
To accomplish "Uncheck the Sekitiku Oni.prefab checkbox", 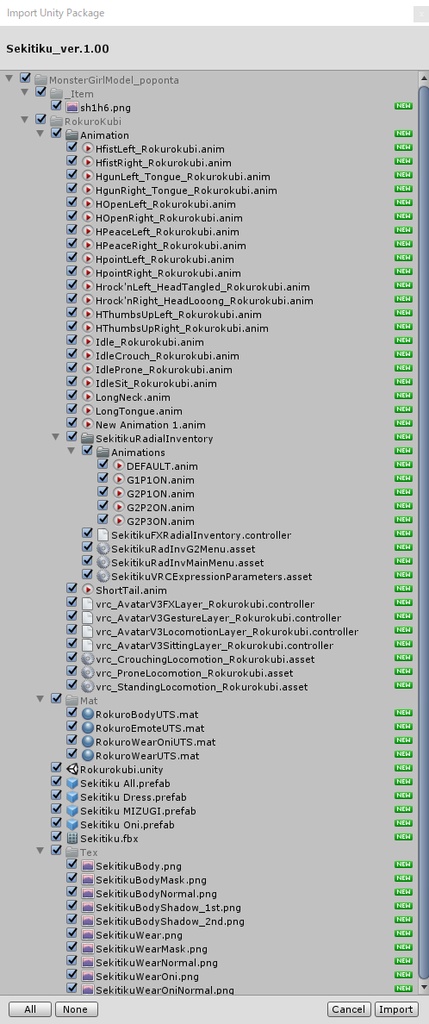I will [57, 824].
